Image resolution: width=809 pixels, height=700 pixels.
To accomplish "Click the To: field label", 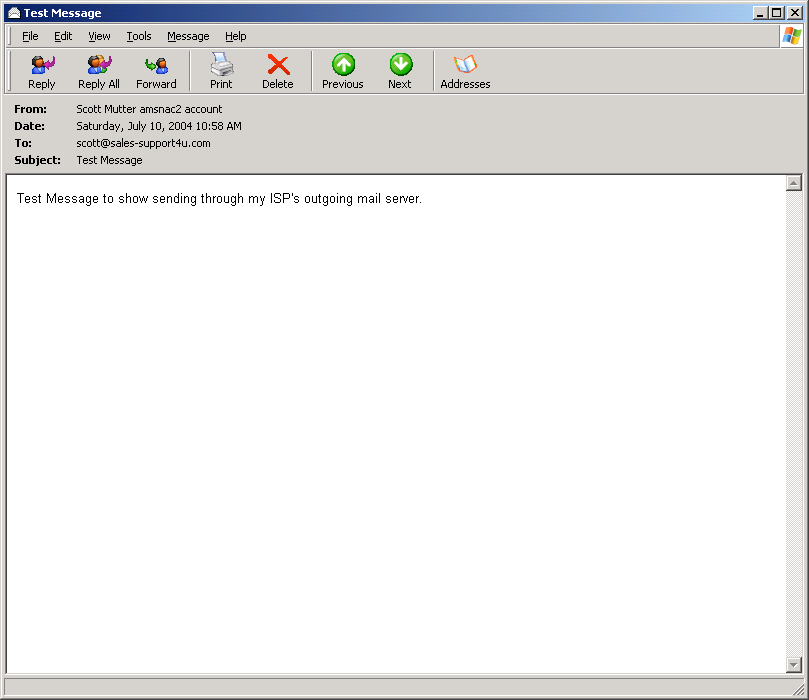I will tap(23, 143).
